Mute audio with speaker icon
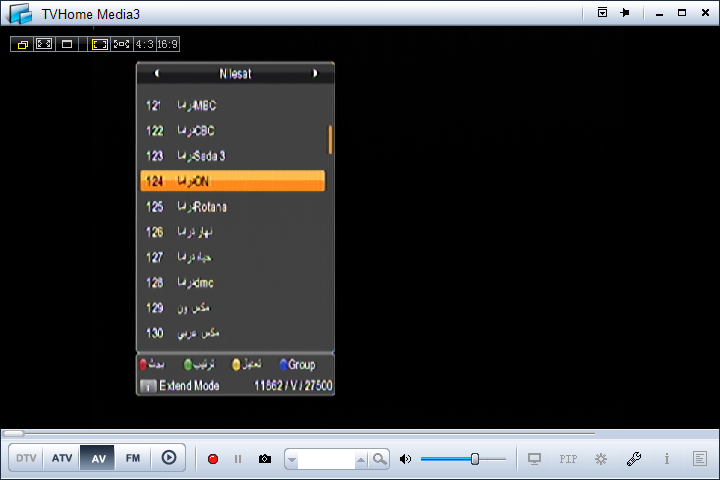This screenshot has height=480, width=720. click(405, 459)
